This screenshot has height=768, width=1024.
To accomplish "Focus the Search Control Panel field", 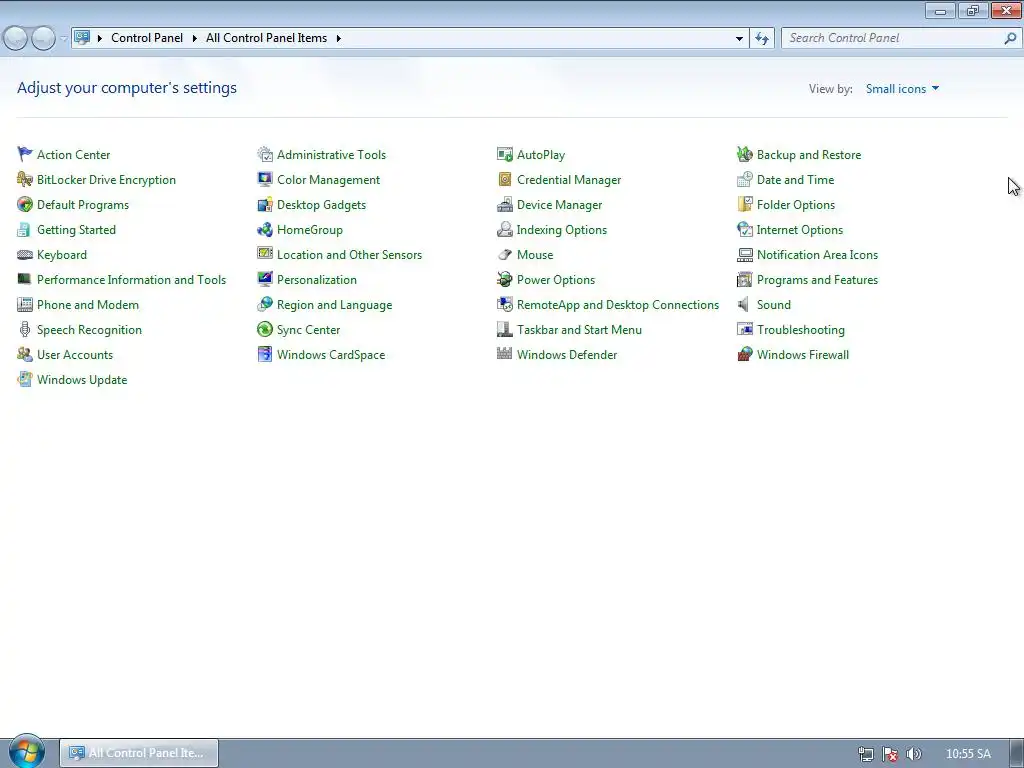I will [893, 39].
